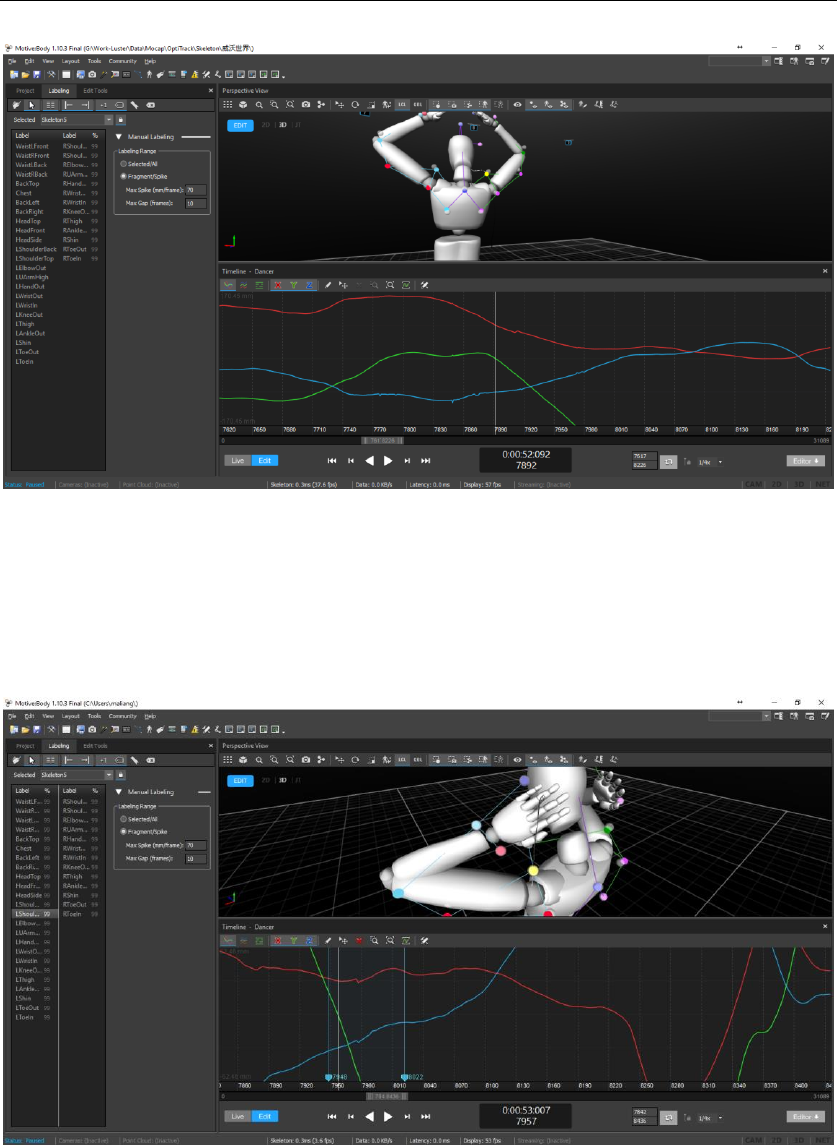The width and height of the screenshot is (837, 1145).
Task: Open playback speed dropdown in bottom window
Action: tap(721, 1117)
